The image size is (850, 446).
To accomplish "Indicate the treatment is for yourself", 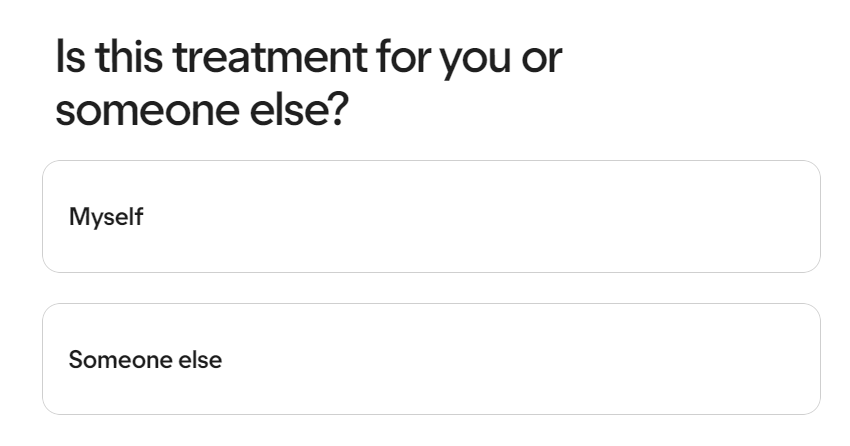I will [x=432, y=216].
